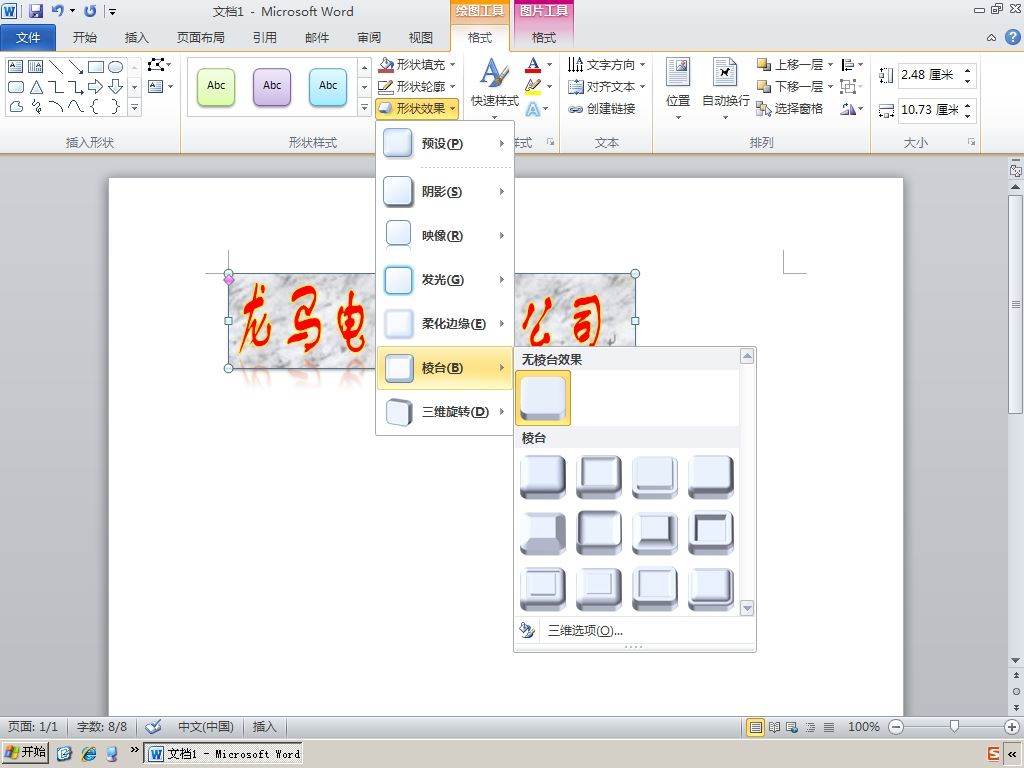This screenshot has height=768, width=1024.
Task: Open 快速样式 quick styles gallery
Action: click(494, 89)
